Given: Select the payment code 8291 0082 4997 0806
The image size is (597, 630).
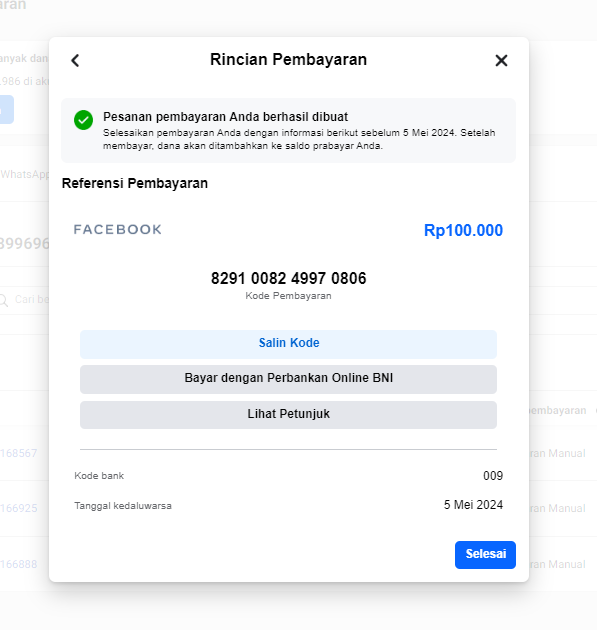Looking at the screenshot, I should (288, 278).
